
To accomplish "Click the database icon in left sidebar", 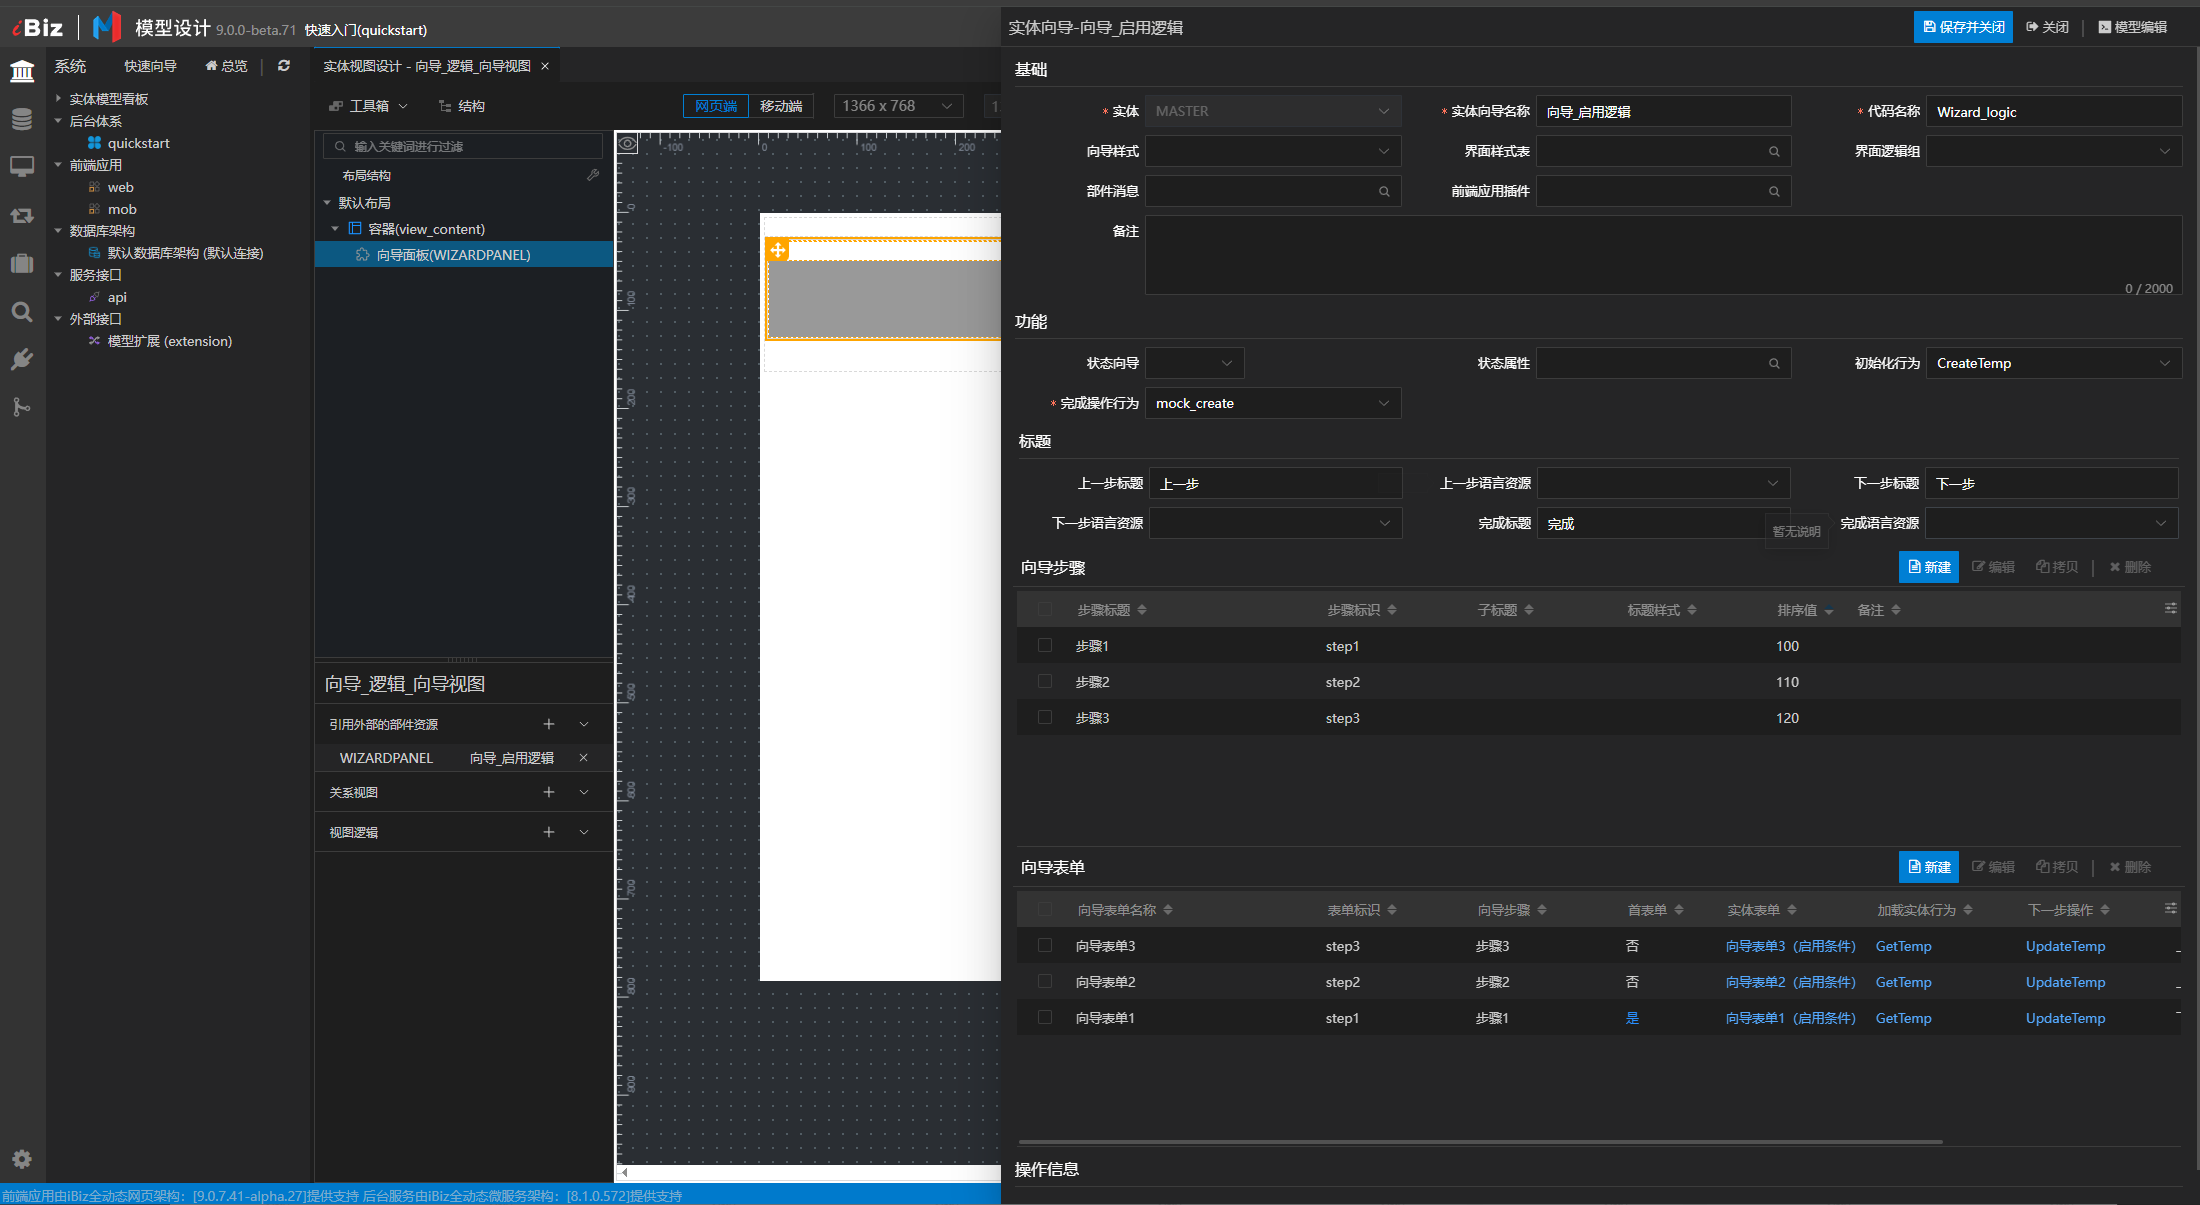I will (x=22, y=119).
